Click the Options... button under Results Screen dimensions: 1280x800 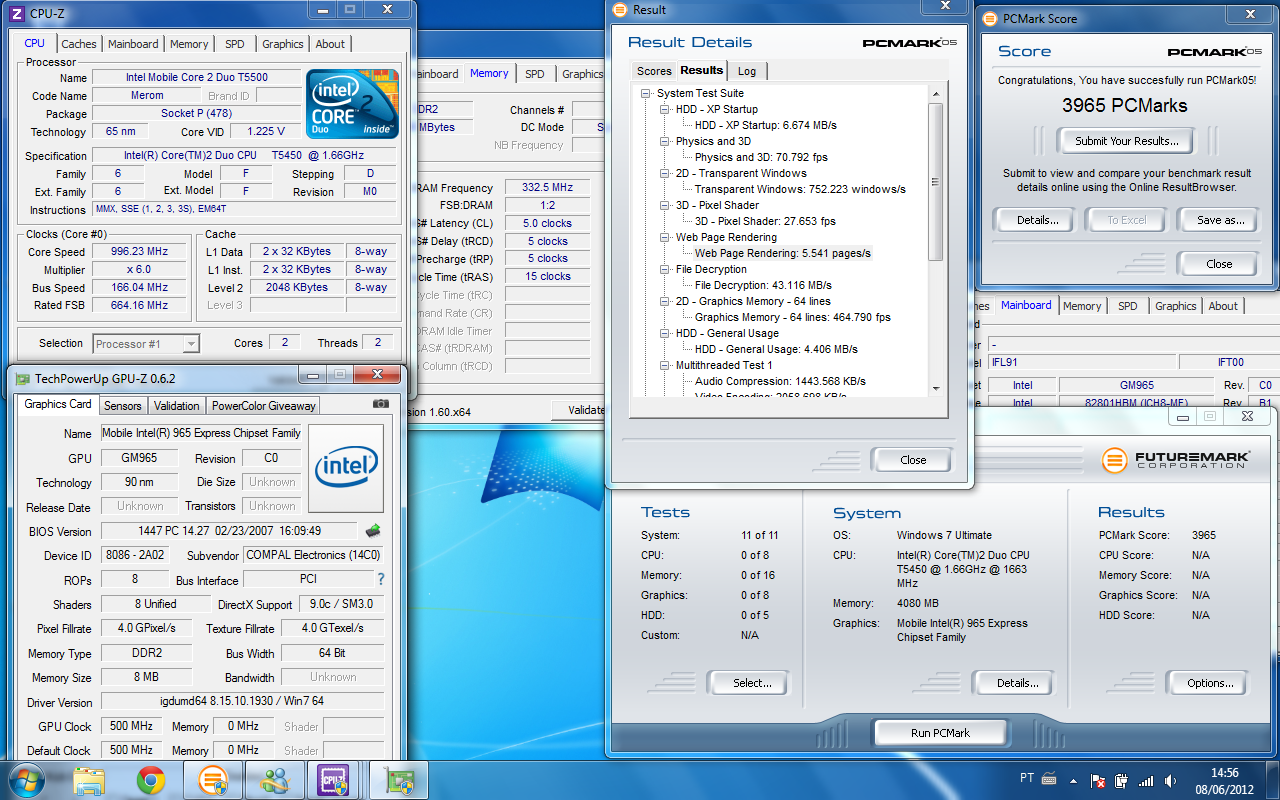pos(1210,683)
